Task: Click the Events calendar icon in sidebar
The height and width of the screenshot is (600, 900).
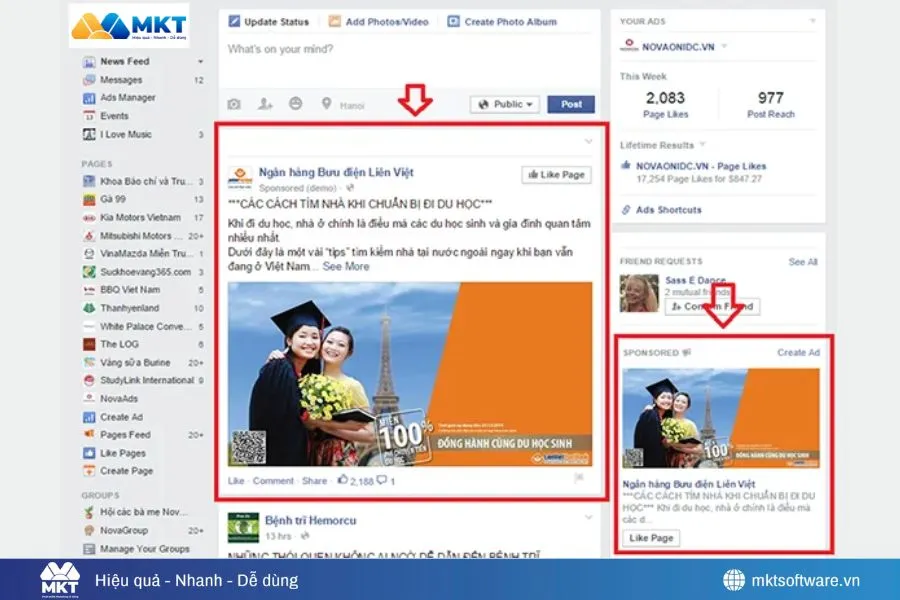Action: pyautogui.click(x=89, y=116)
